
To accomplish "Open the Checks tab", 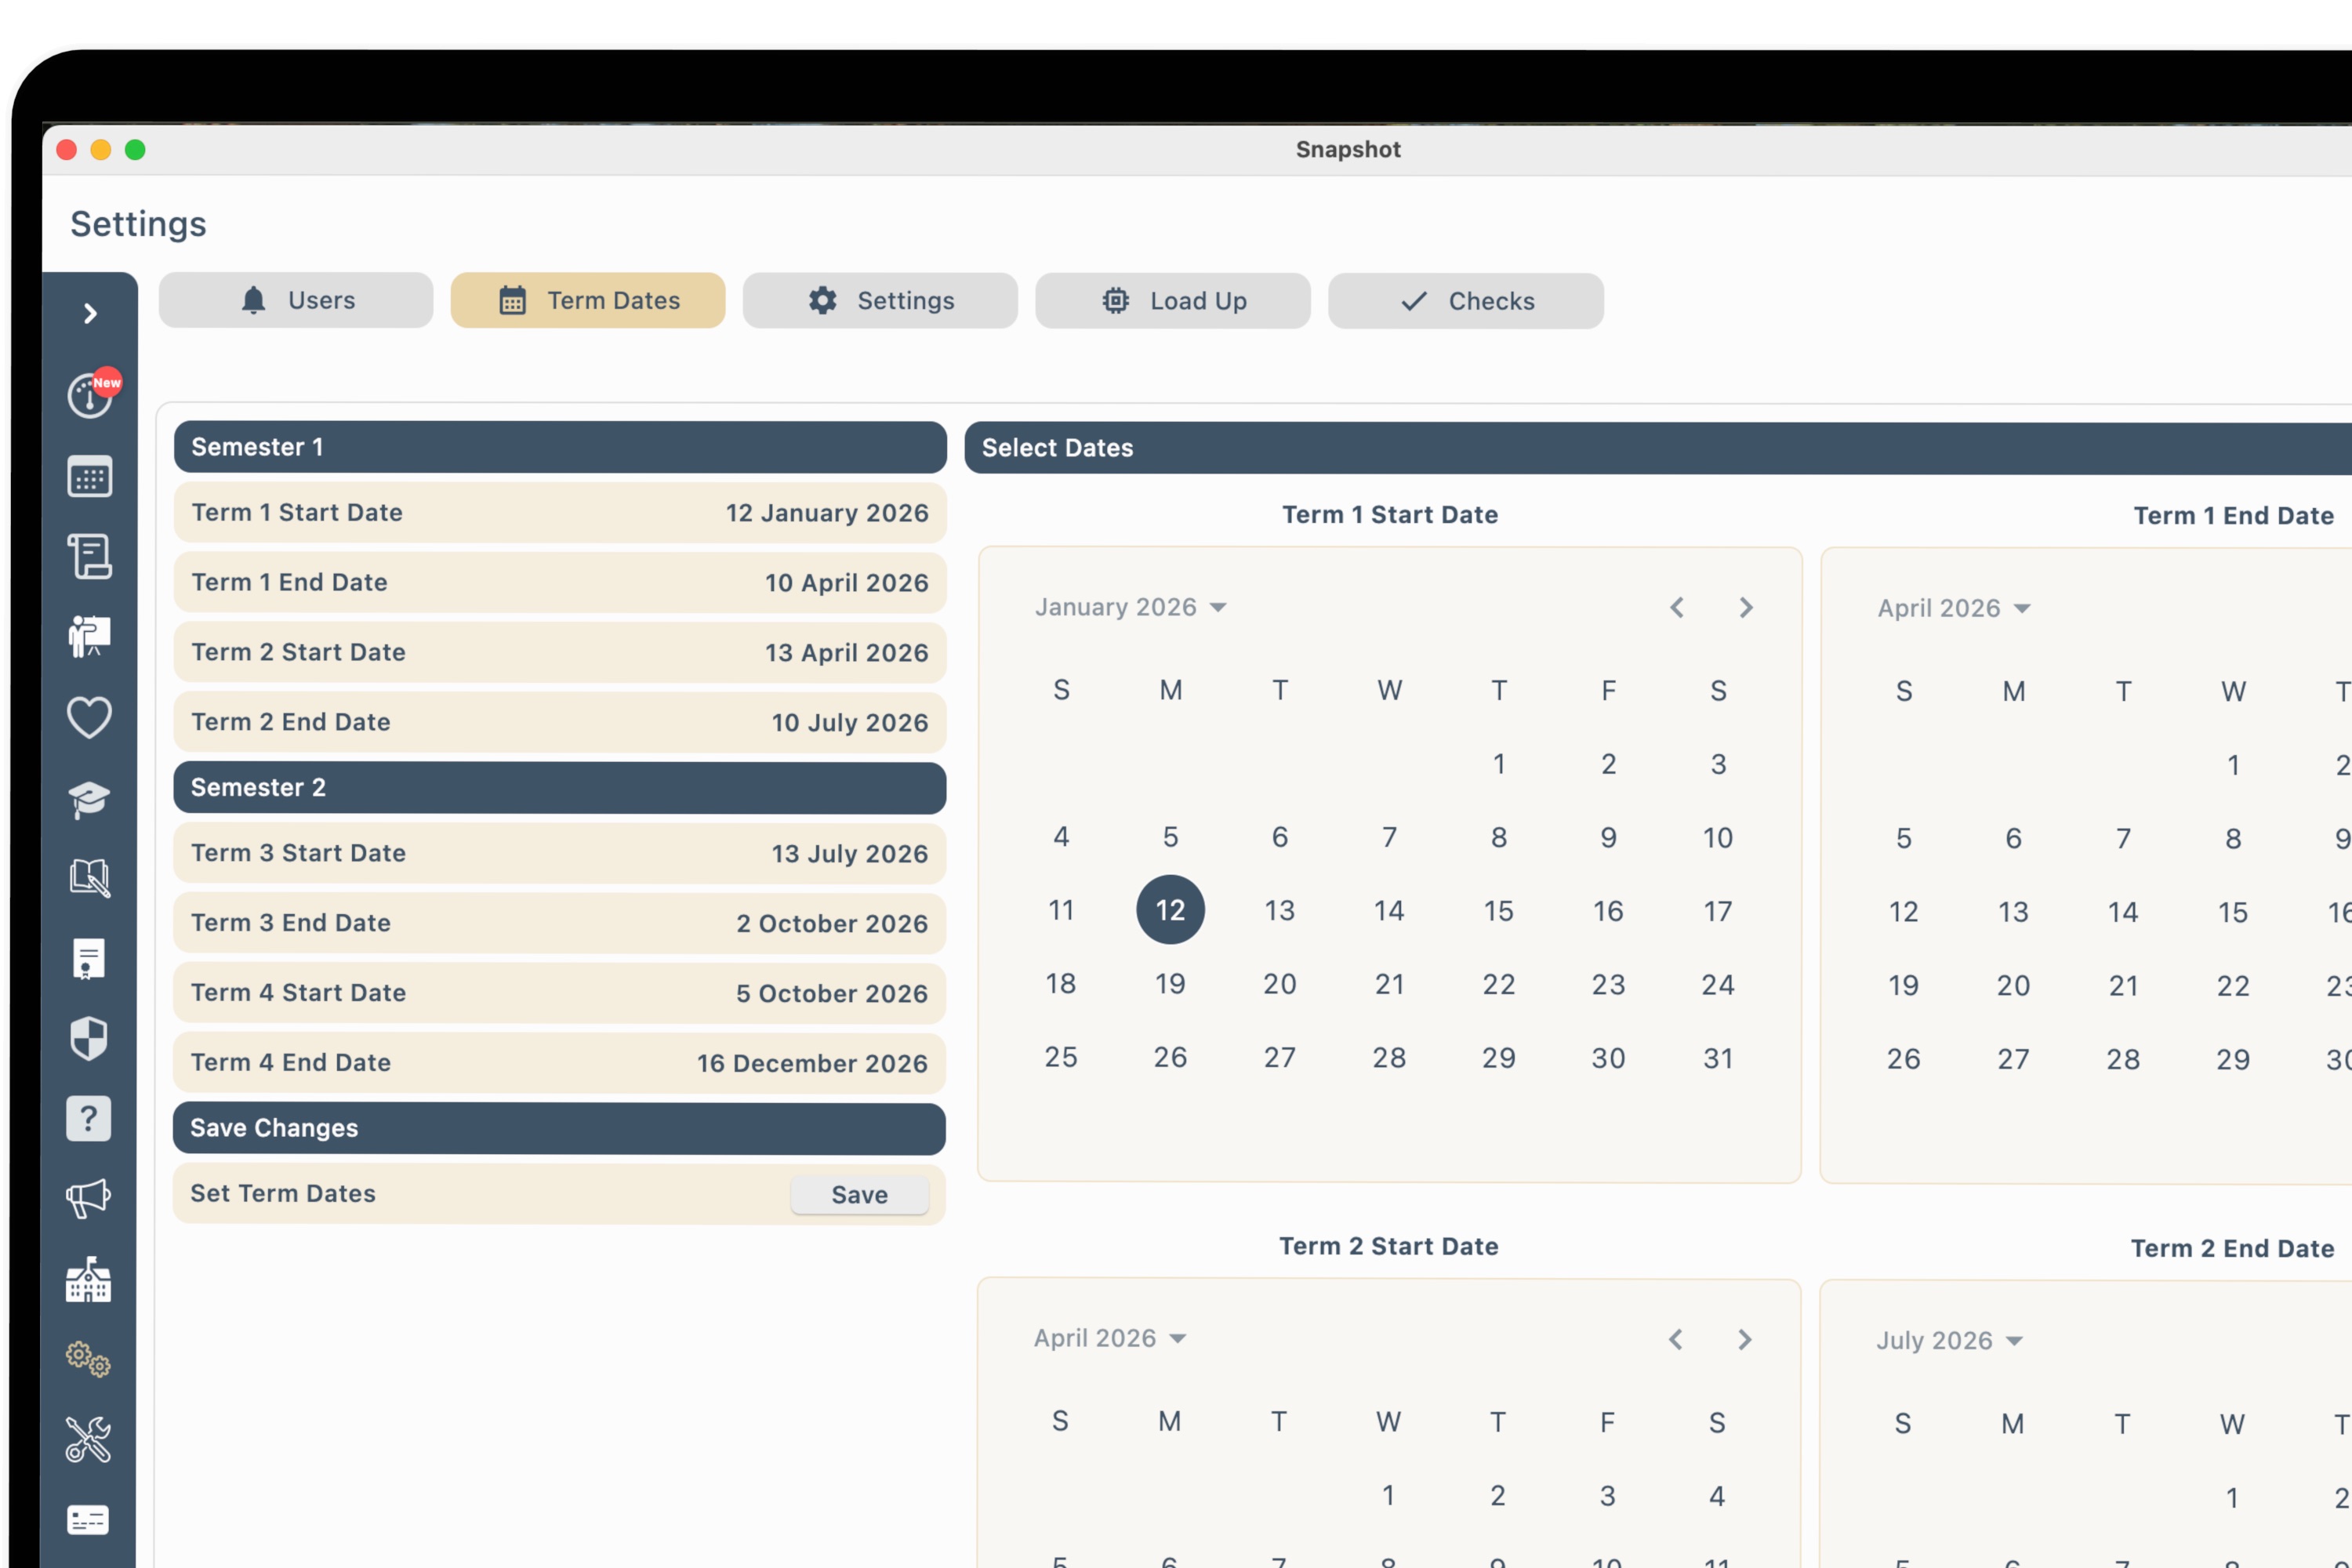I will pyautogui.click(x=1466, y=301).
